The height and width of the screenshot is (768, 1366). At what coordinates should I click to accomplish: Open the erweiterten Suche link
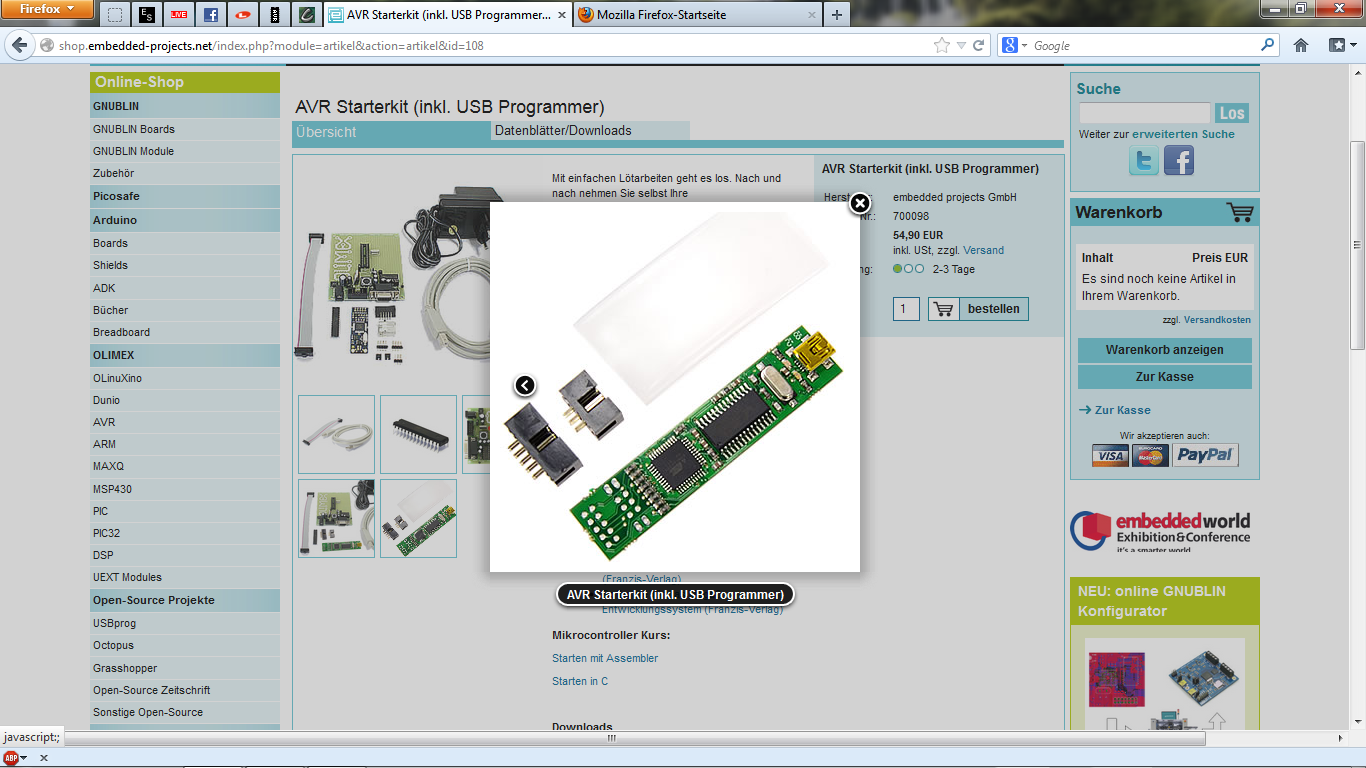[x=1183, y=134]
